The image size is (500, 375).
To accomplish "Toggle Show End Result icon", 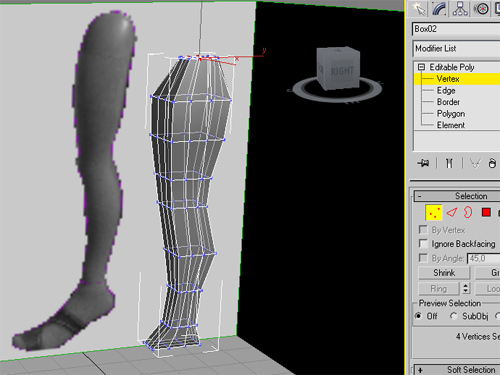I will click(x=449, y=163).
